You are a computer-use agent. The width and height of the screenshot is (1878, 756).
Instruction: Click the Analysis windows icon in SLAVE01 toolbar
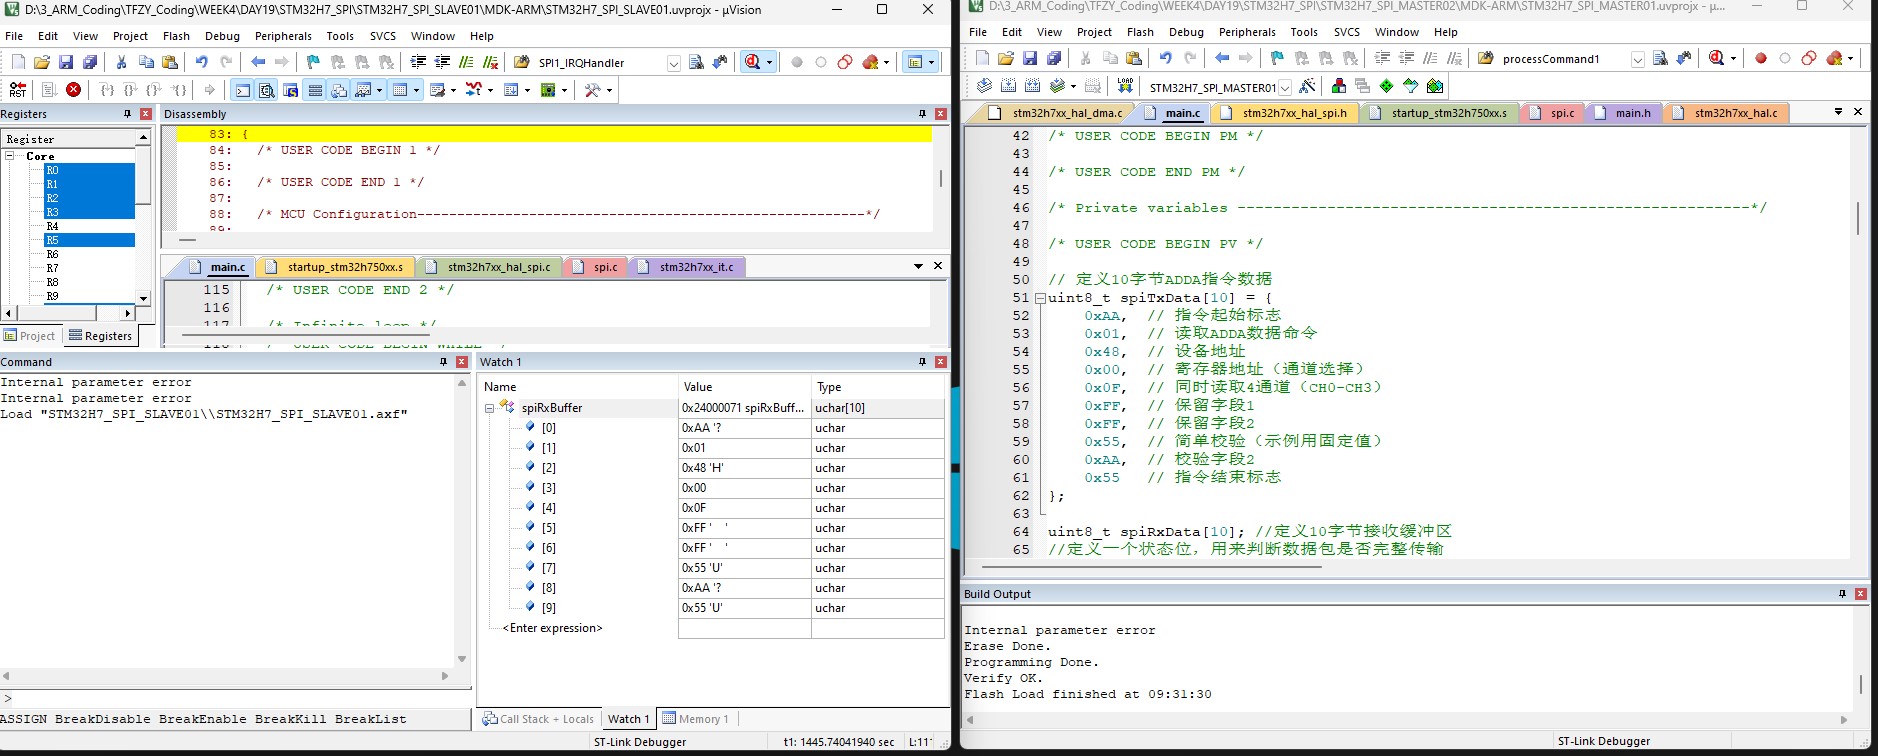tap(474, 90)
